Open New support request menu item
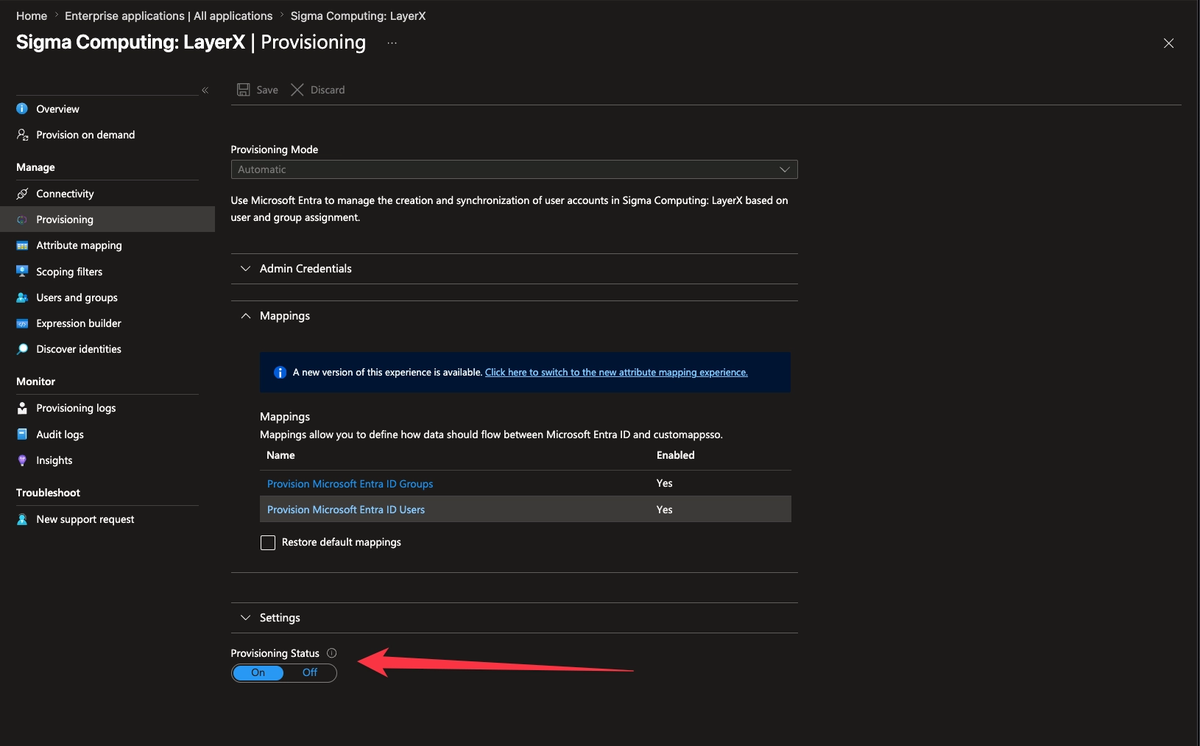 coord(85,520)
